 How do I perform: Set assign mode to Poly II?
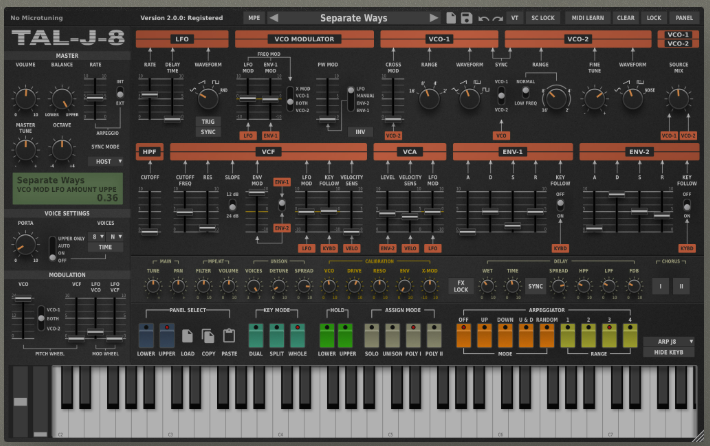coord(434,336)
